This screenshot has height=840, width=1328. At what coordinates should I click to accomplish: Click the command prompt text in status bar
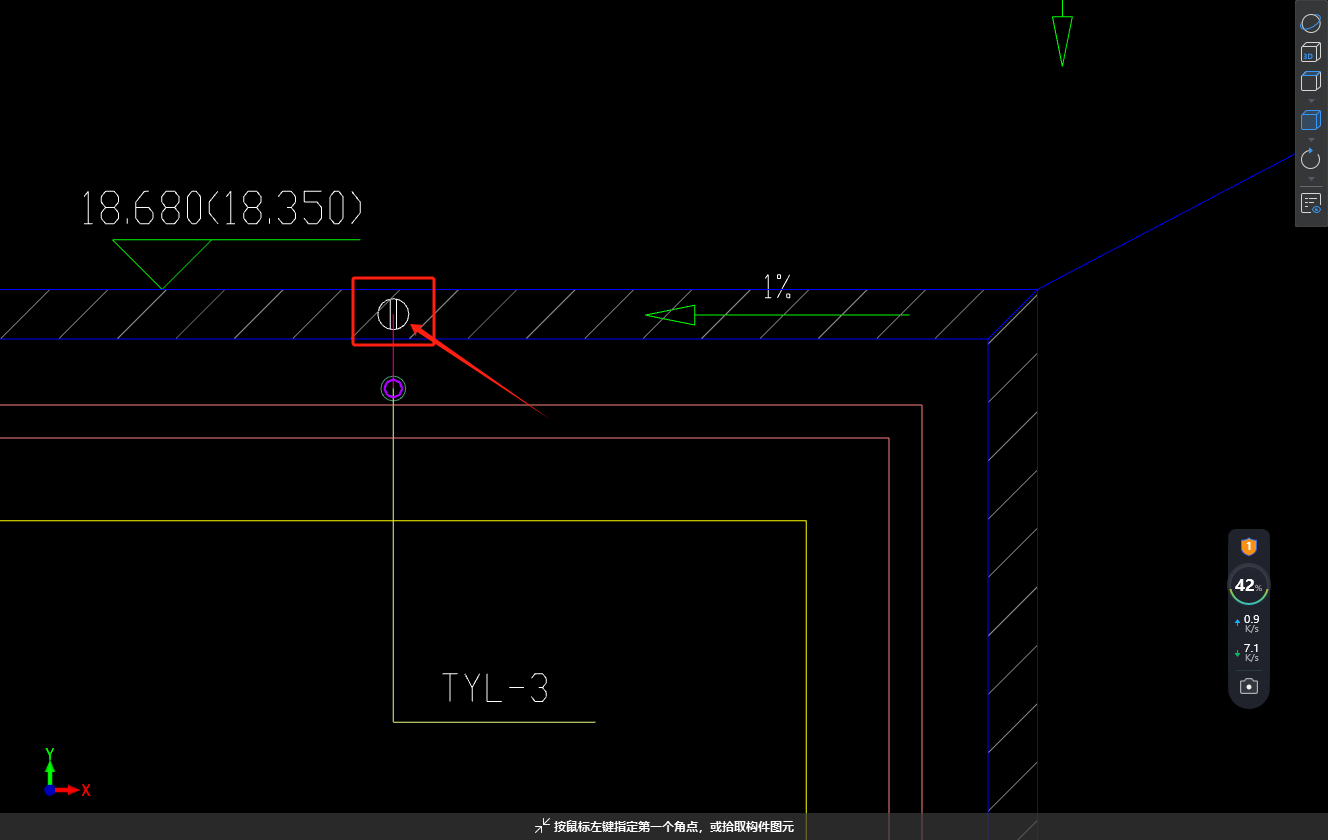coord(674,827)
